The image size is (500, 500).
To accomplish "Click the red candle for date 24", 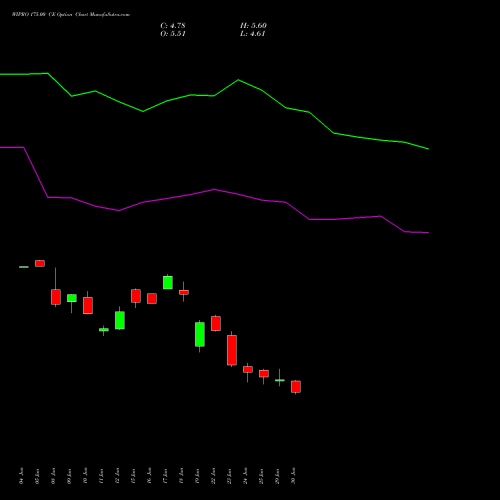I will tap(248, 369).
